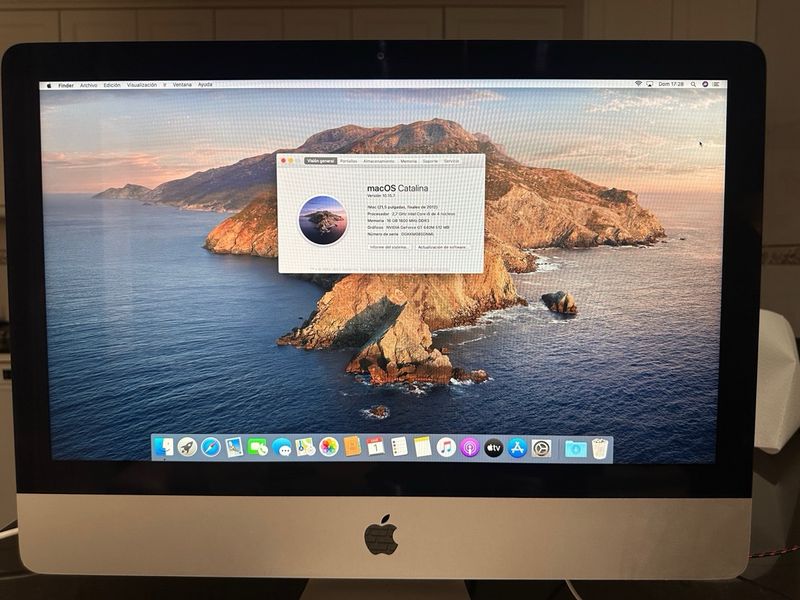800x600 pixels.
Task: Open Notes yellow pad icon
Action: pyautogui.click(x=423, y=447)
